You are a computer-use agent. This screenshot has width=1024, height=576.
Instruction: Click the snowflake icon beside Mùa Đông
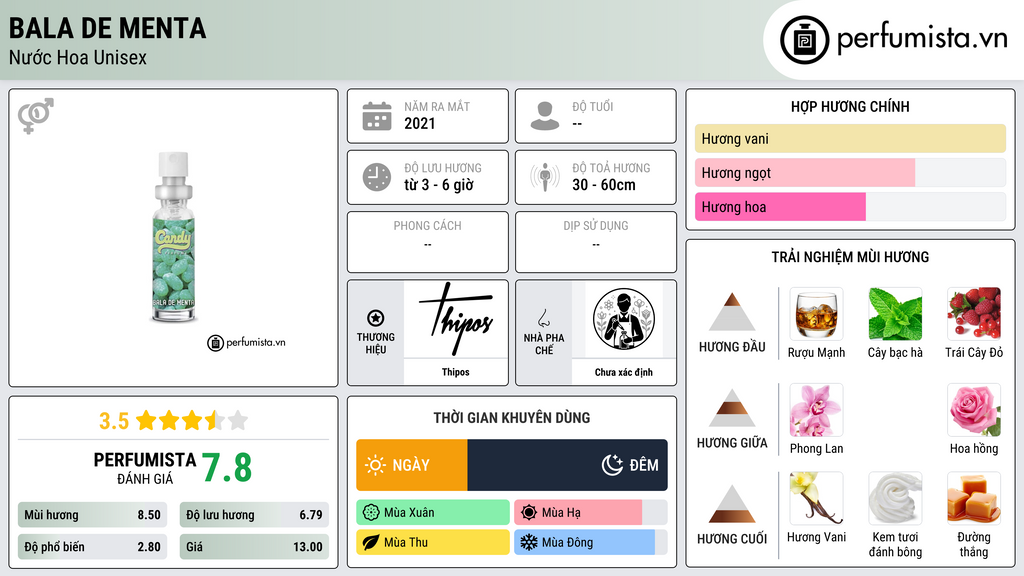(529, 543)
